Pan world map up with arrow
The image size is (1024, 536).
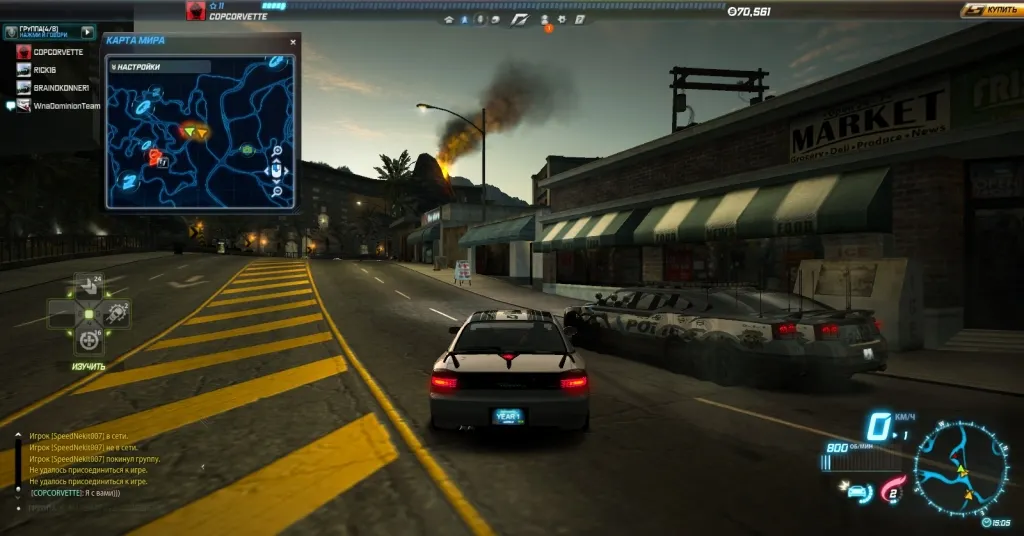click(x=276, y=161)
